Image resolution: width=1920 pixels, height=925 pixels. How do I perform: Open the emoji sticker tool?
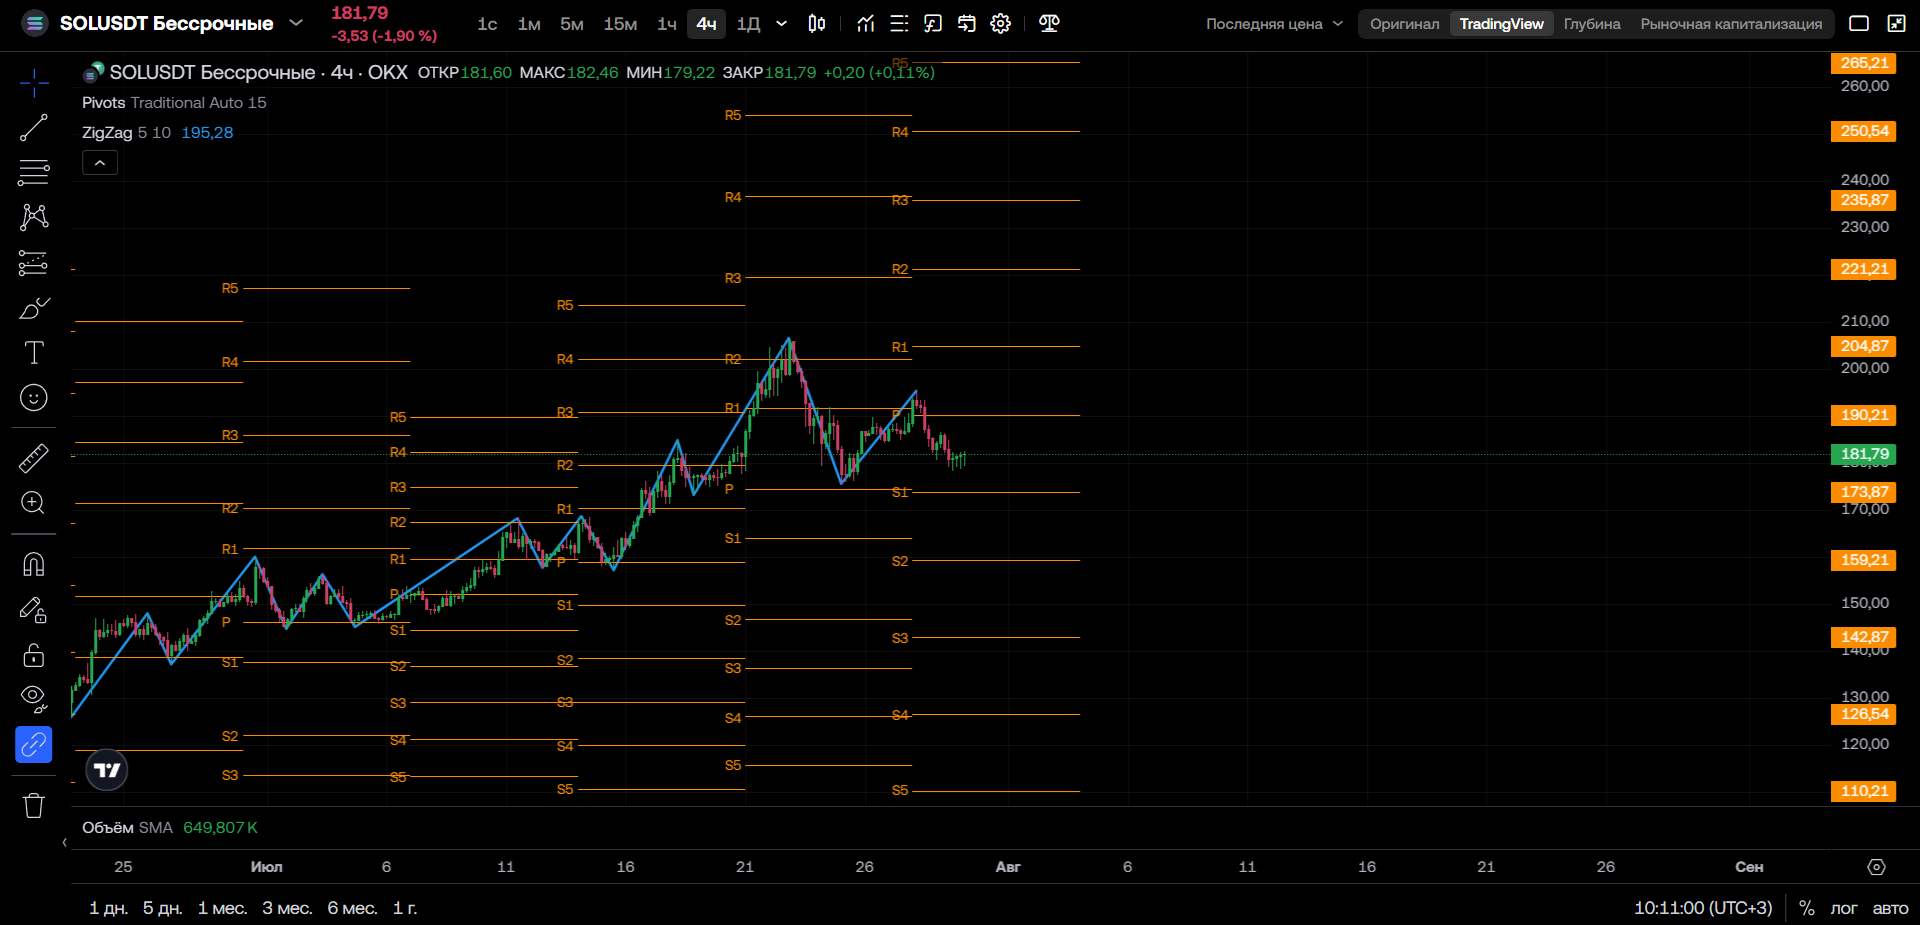click(x=33, y=398)
